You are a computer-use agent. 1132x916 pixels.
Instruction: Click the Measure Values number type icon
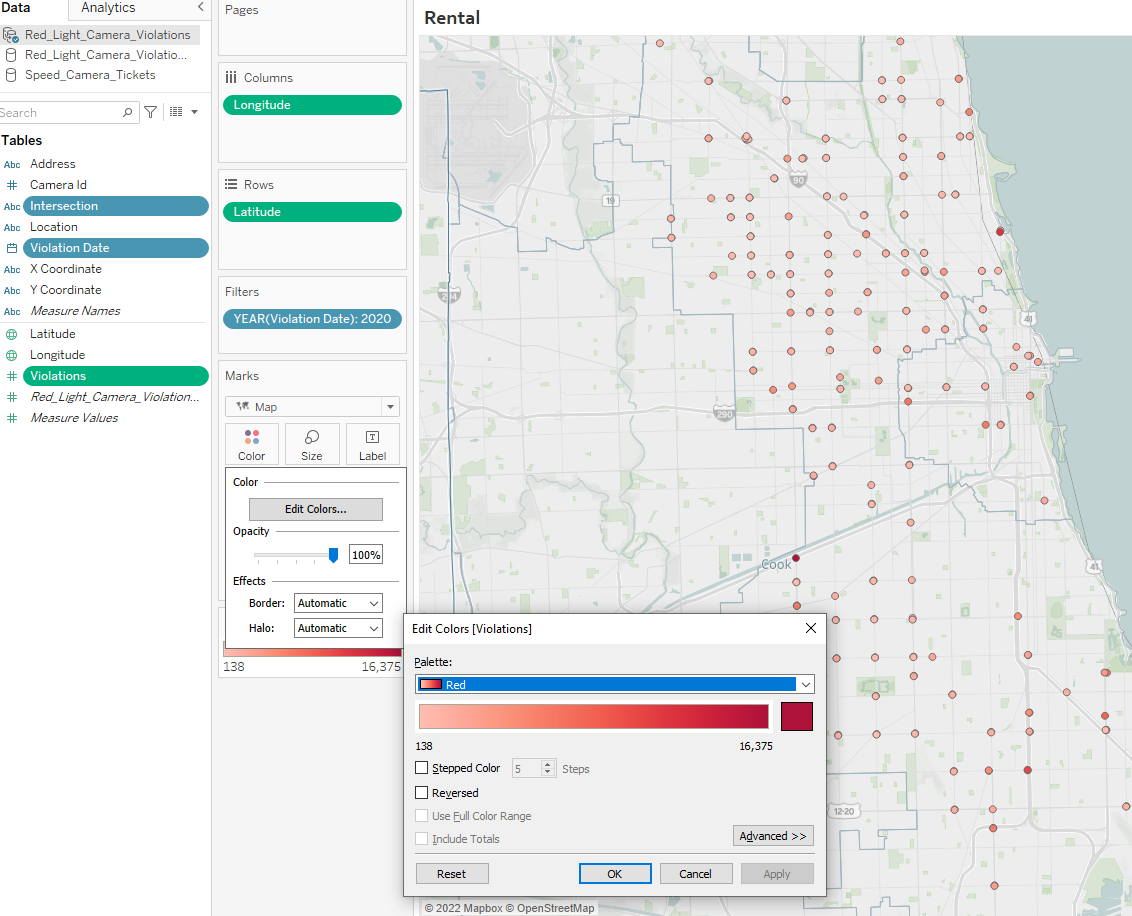pyautogui.click(x=12, y=418)
